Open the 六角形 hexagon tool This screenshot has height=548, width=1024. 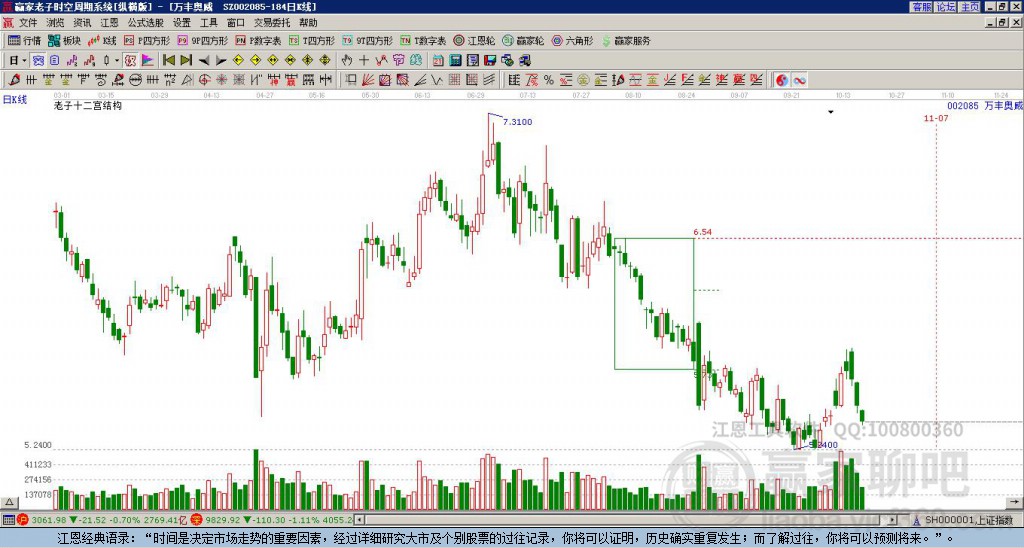coord(572,40)
